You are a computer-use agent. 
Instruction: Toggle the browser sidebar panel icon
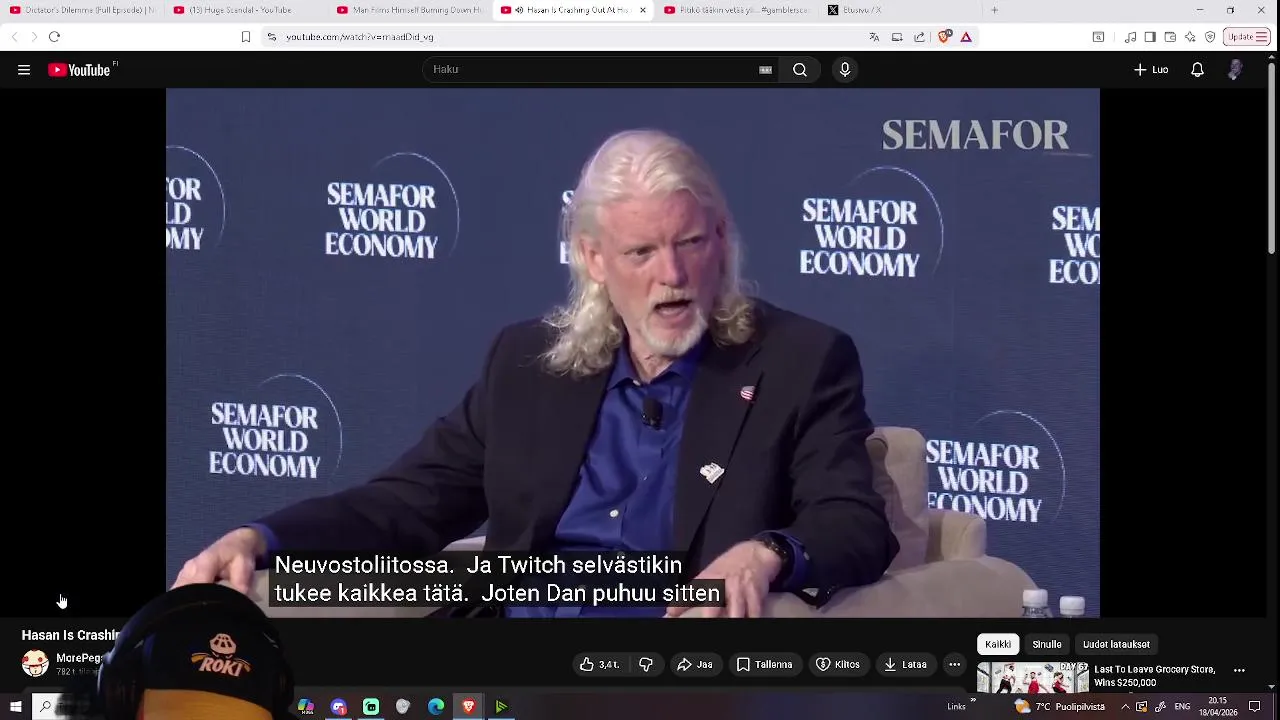pos(1150,37)
